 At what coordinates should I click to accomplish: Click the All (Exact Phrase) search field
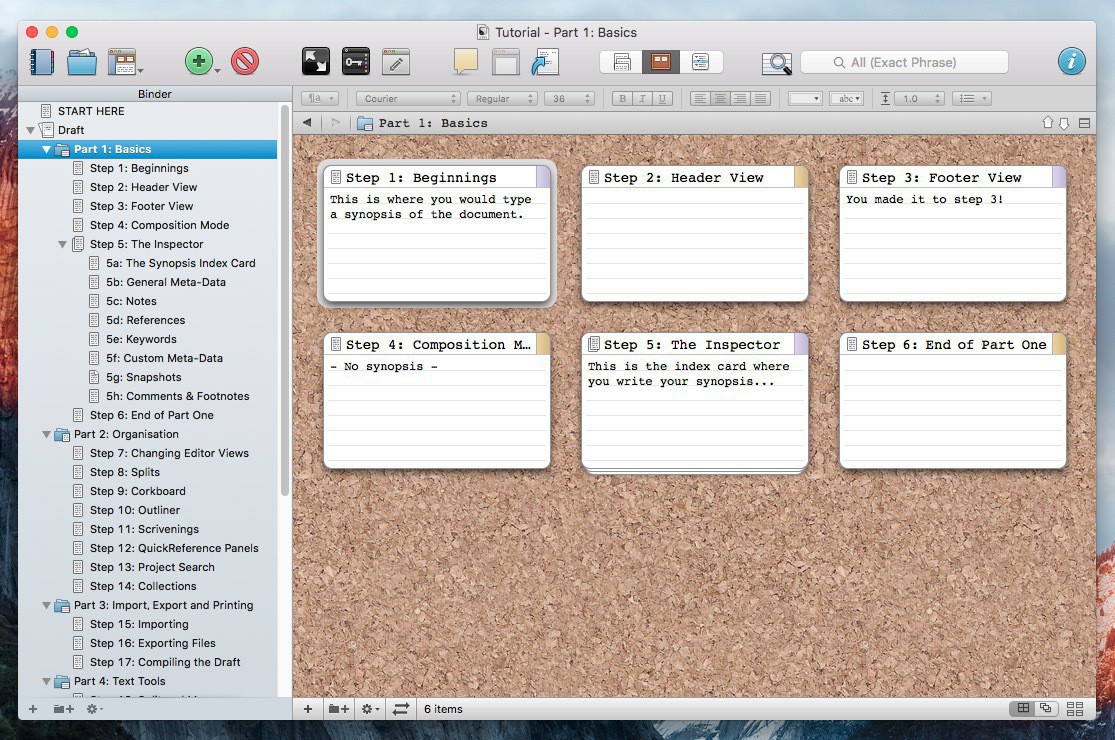tap(904, 62)
